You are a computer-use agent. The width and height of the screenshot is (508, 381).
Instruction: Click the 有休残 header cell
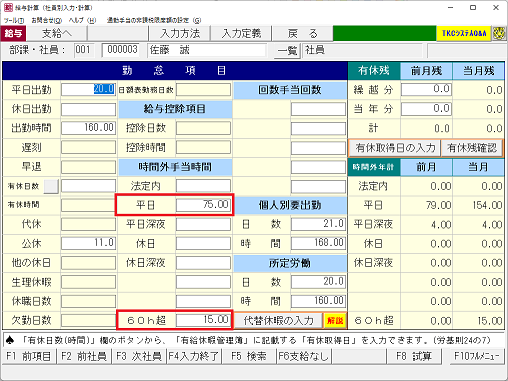point(374,71)
